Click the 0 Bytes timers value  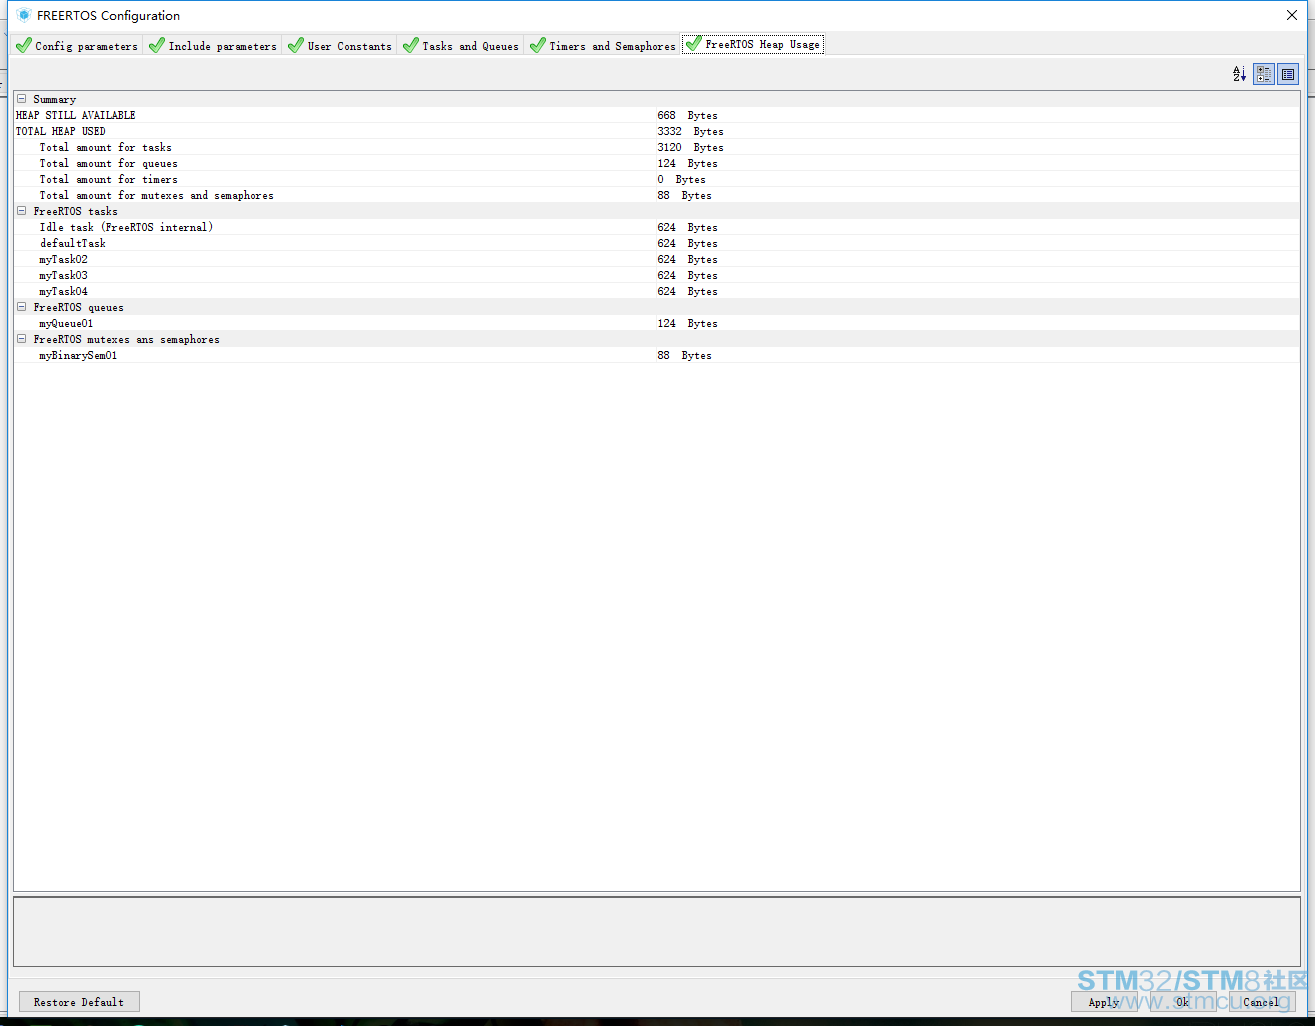click(x=681, y=179)
